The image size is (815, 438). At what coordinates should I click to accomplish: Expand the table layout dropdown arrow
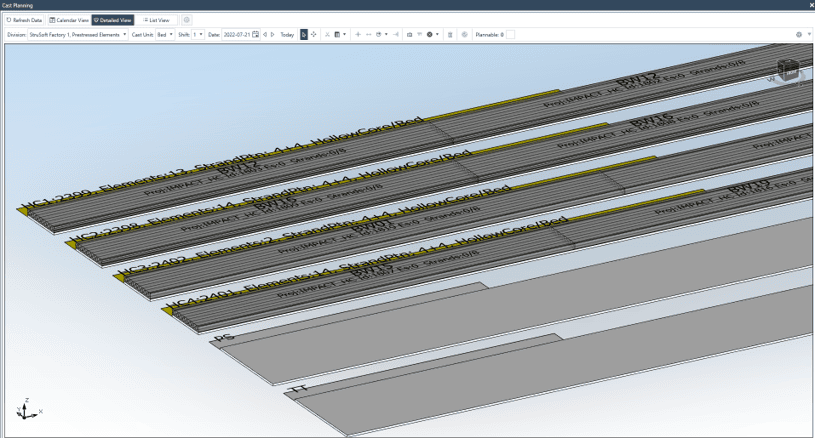tap(344, 35)
